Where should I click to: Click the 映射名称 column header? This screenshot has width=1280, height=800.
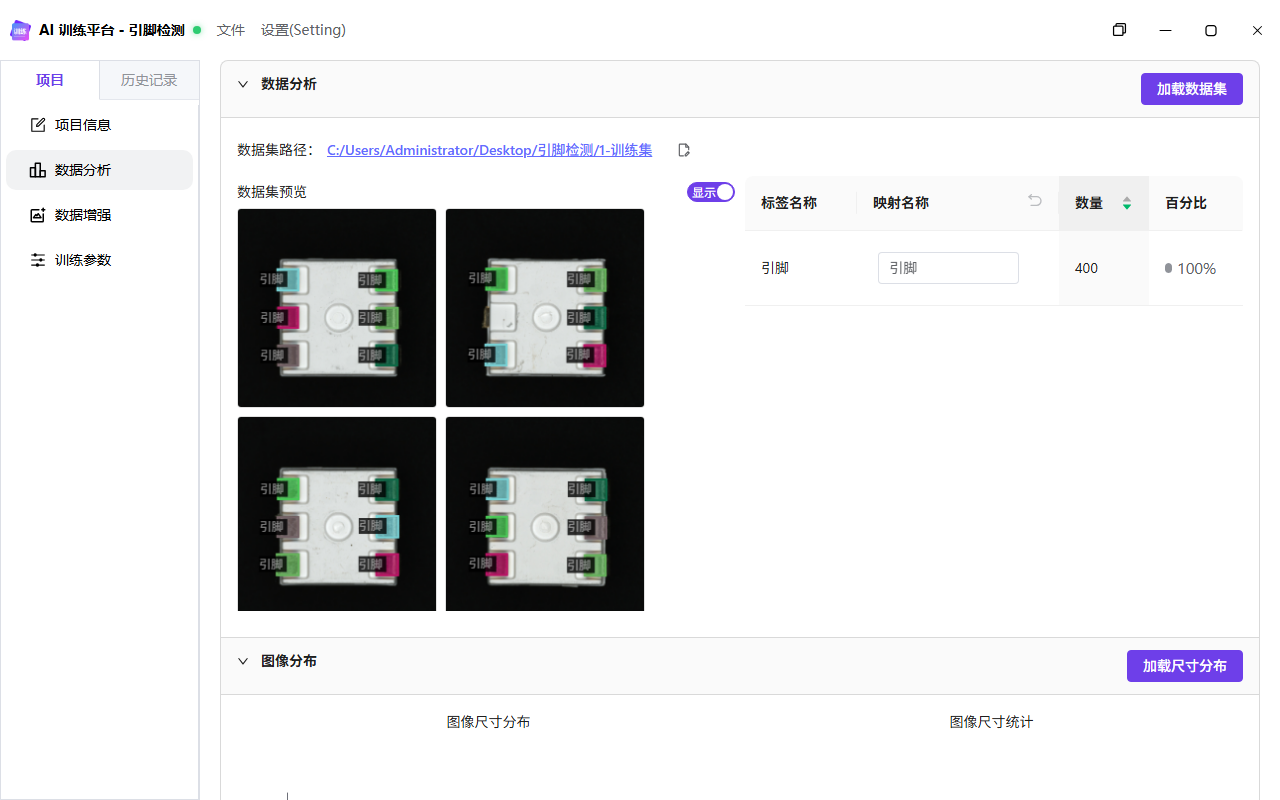point(901,203)
